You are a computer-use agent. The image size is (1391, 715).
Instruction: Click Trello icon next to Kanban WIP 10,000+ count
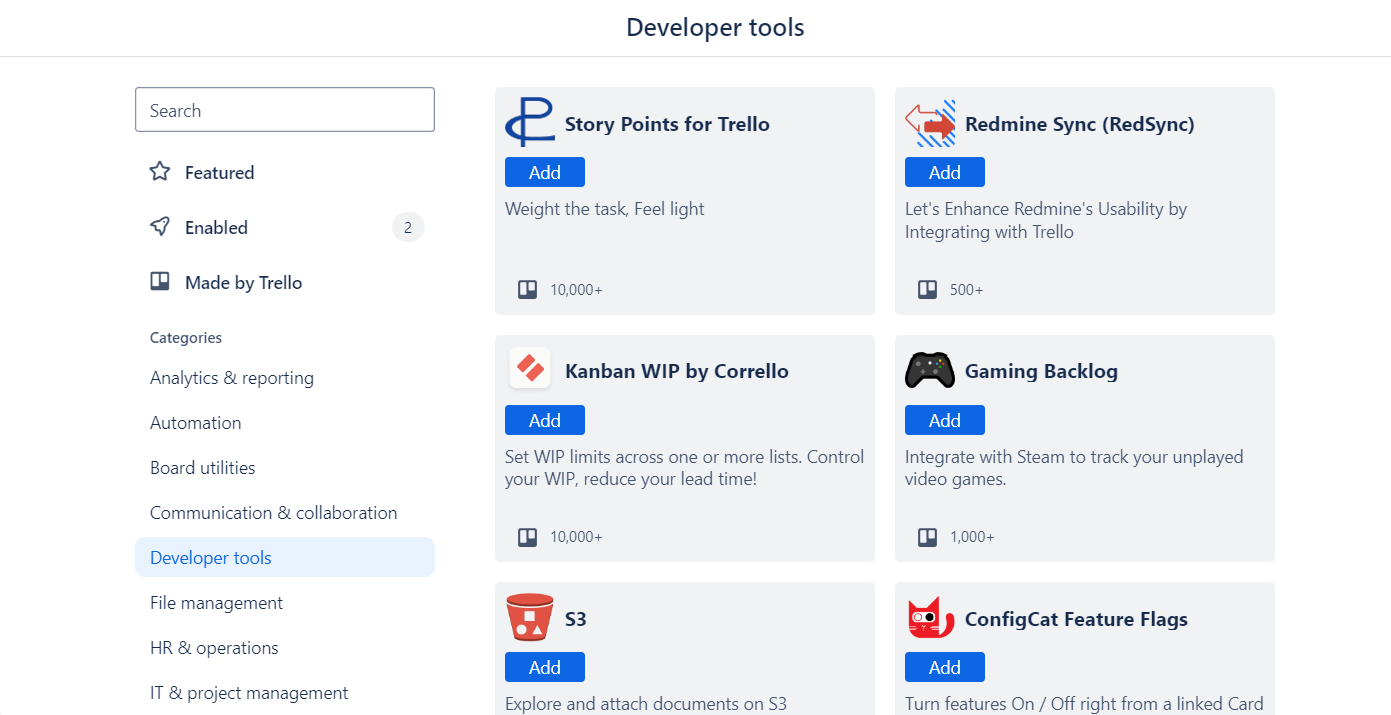point(528,537)
